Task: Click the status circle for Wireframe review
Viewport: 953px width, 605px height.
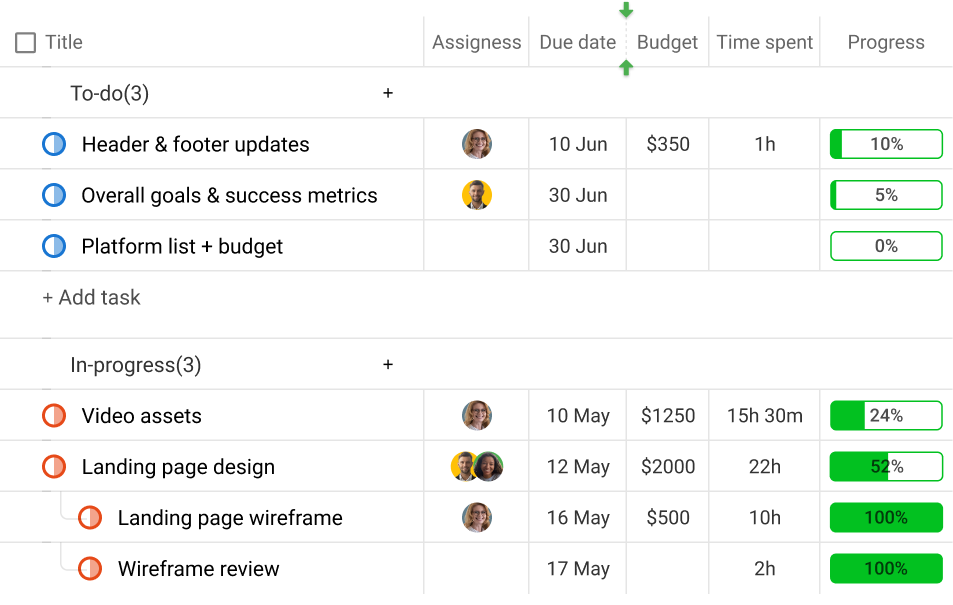Action: (90, 569)
